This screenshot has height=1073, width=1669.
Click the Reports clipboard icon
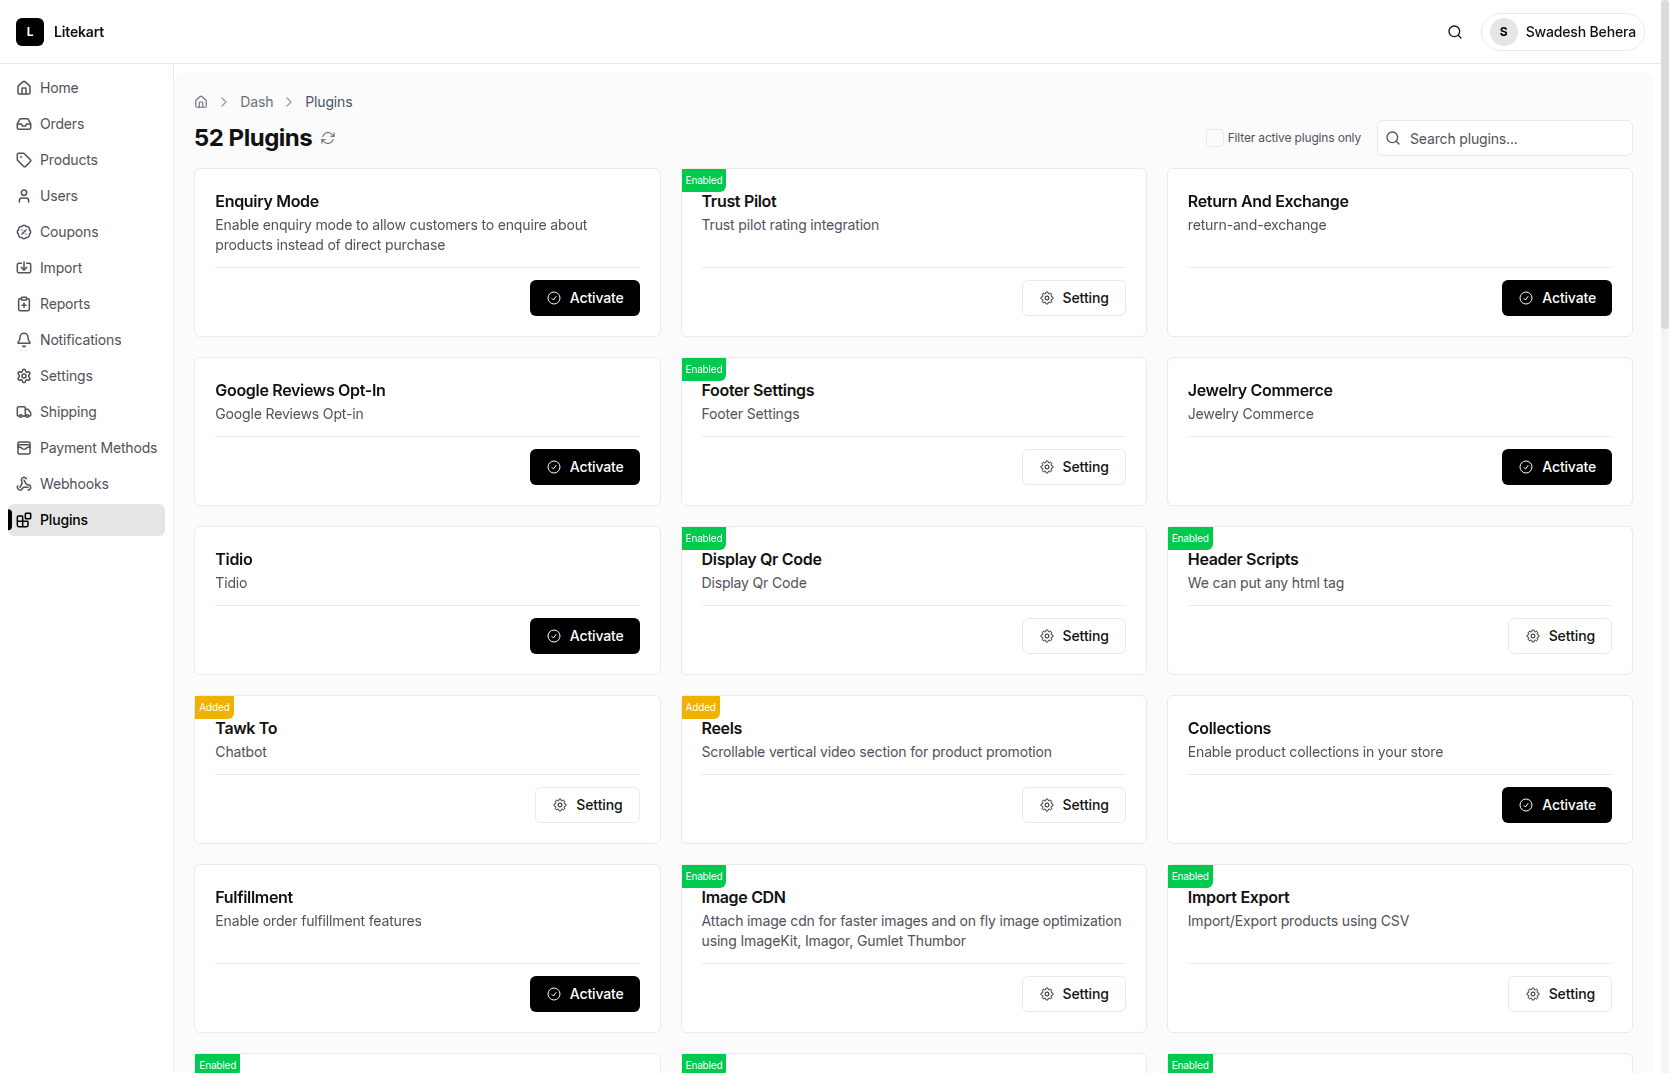point(24,304)
